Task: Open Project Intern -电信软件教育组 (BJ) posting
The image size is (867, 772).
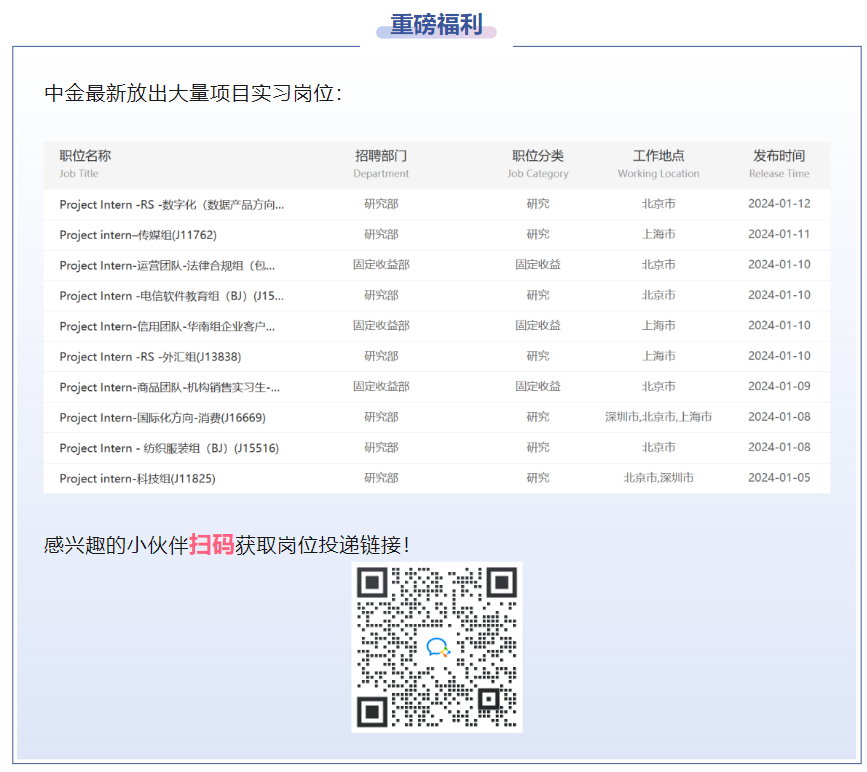Action: [x=171, y=296]
